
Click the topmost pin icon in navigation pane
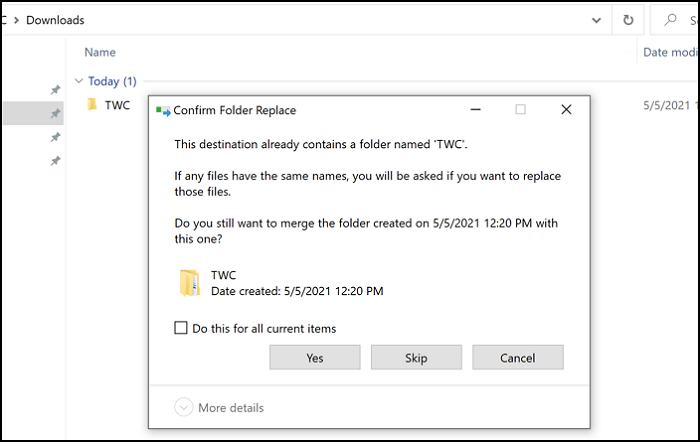pyautogui.click(x=56, y=90)
